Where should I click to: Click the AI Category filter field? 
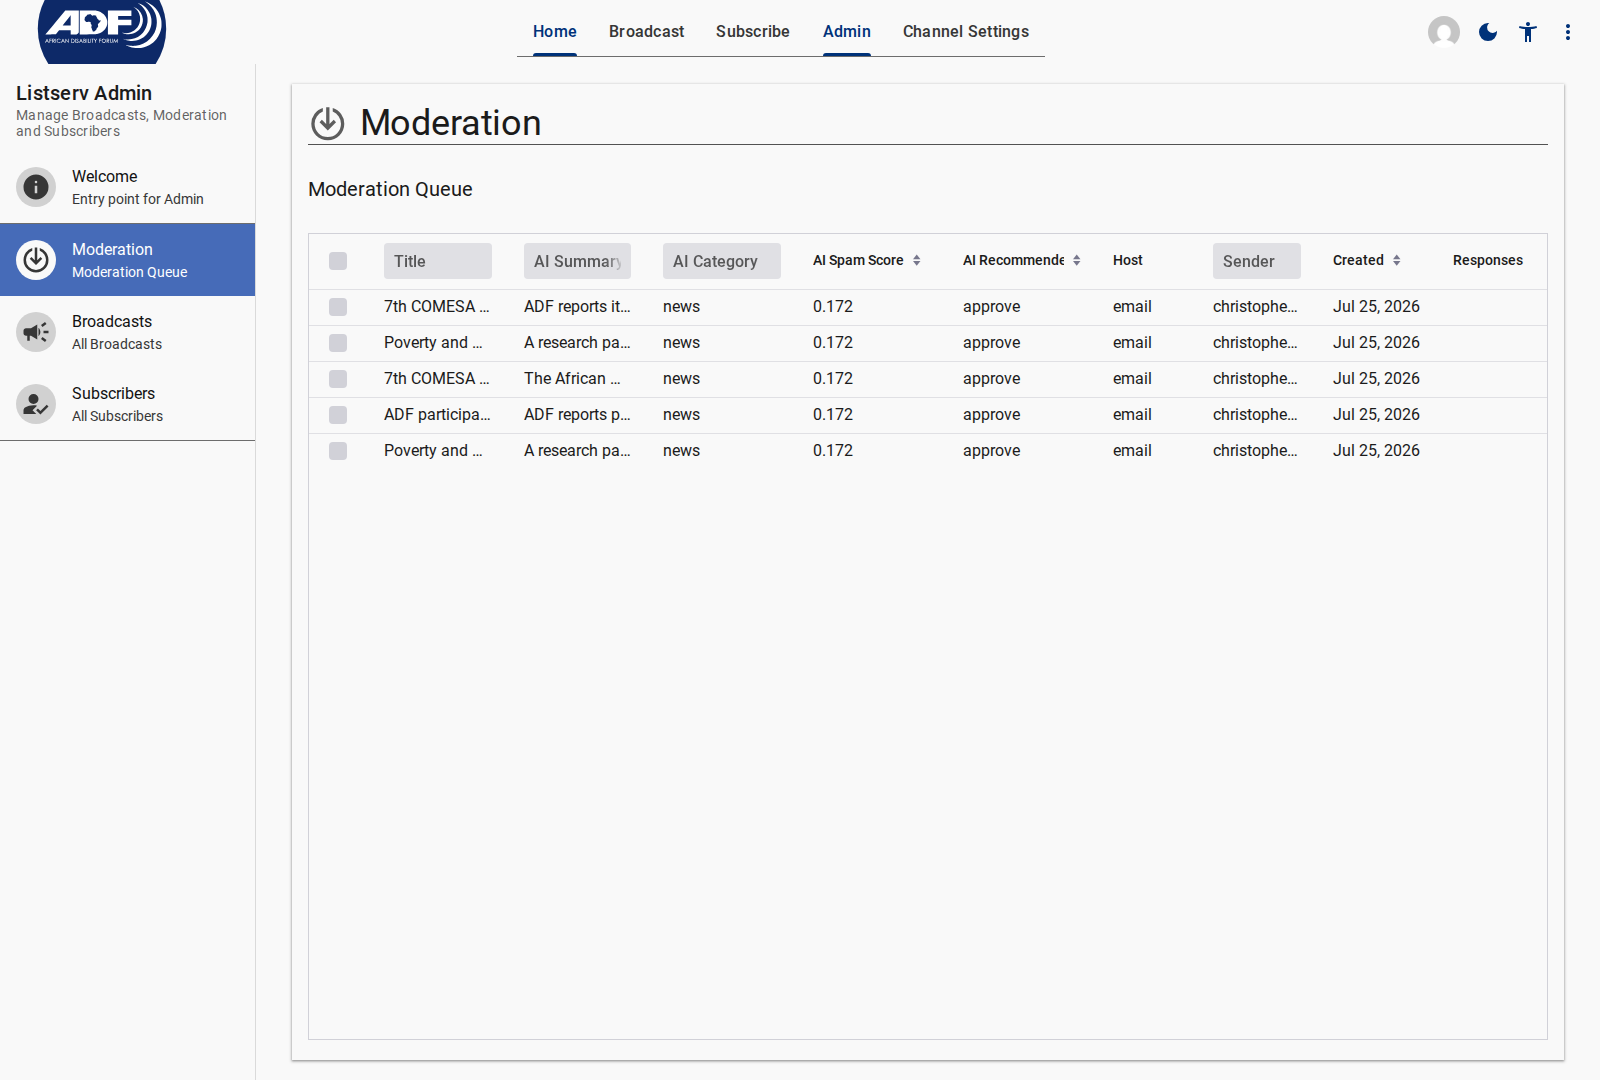tap(722, 261)
